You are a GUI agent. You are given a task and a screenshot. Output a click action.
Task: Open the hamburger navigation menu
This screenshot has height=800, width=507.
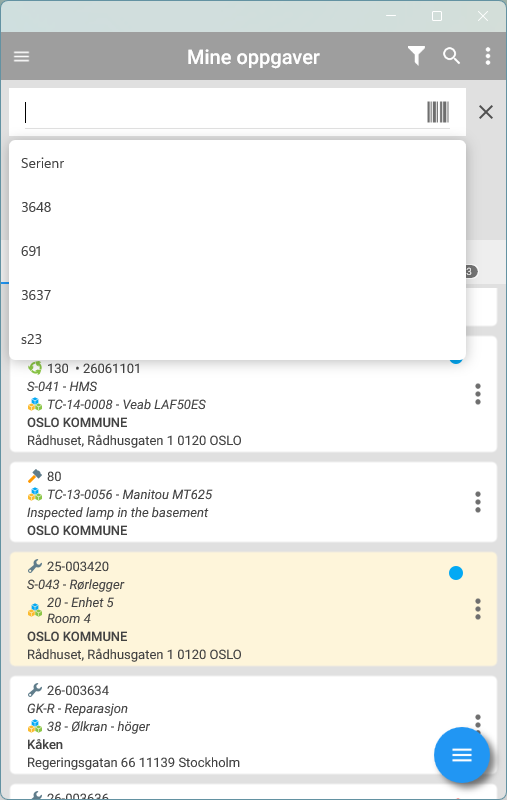tap(21, 57)
